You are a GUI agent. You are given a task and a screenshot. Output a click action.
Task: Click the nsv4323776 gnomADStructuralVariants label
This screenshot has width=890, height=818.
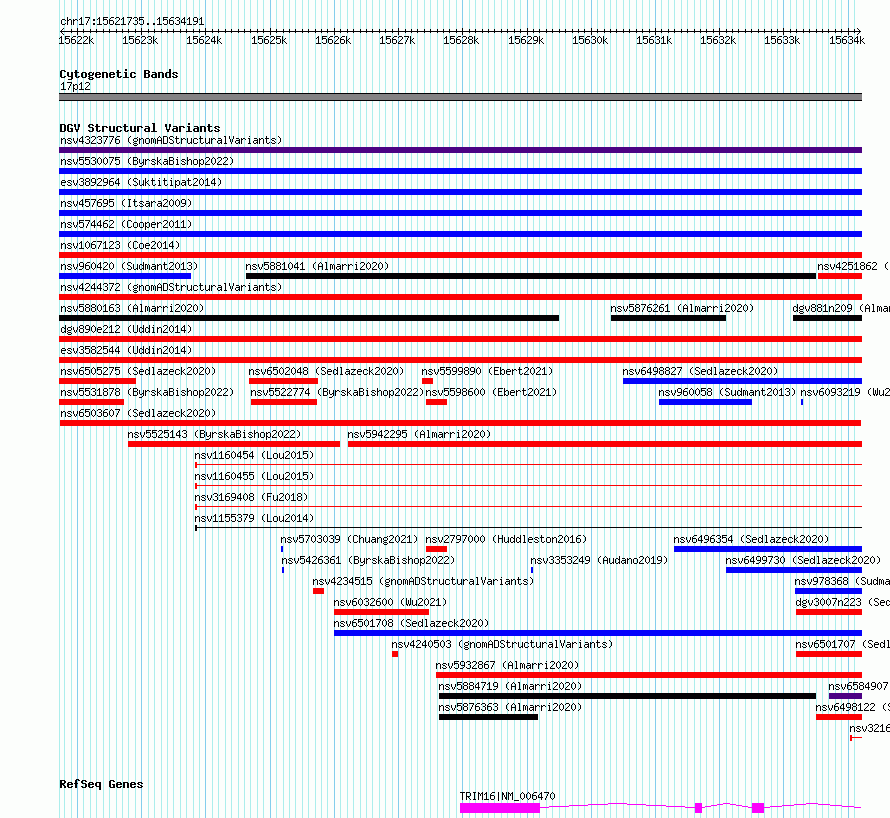[171, 140]
